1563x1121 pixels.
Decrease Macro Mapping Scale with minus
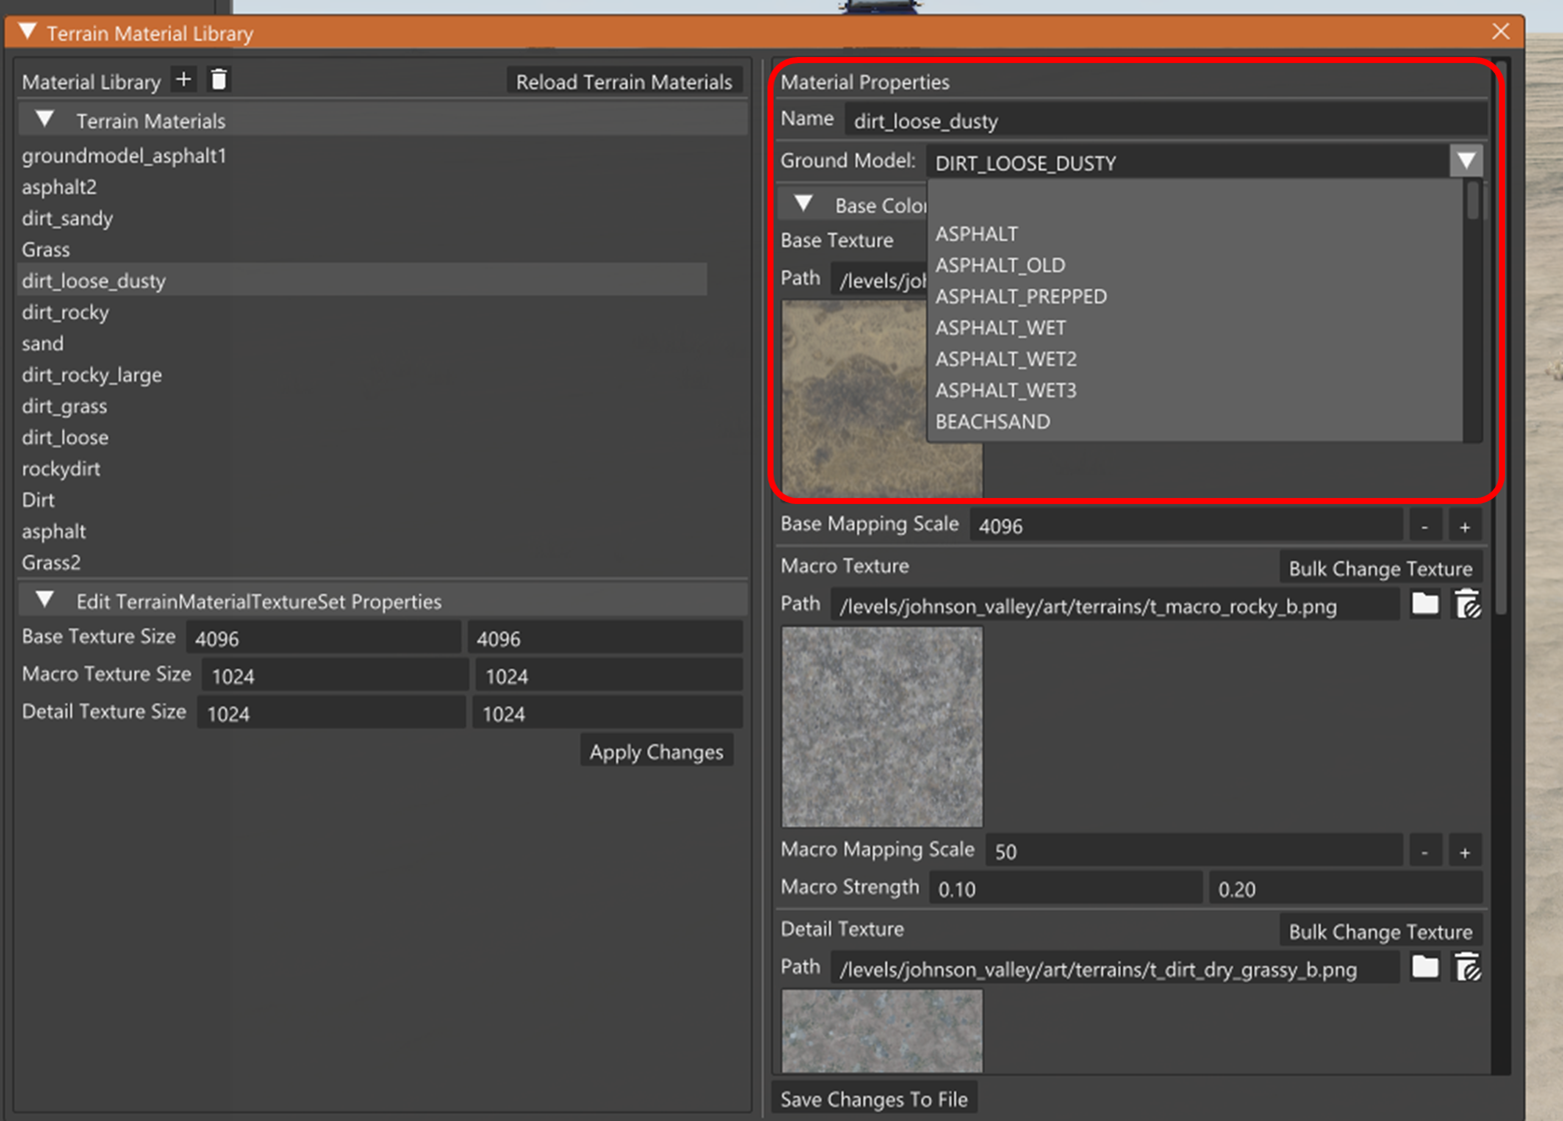point(1425,851)
